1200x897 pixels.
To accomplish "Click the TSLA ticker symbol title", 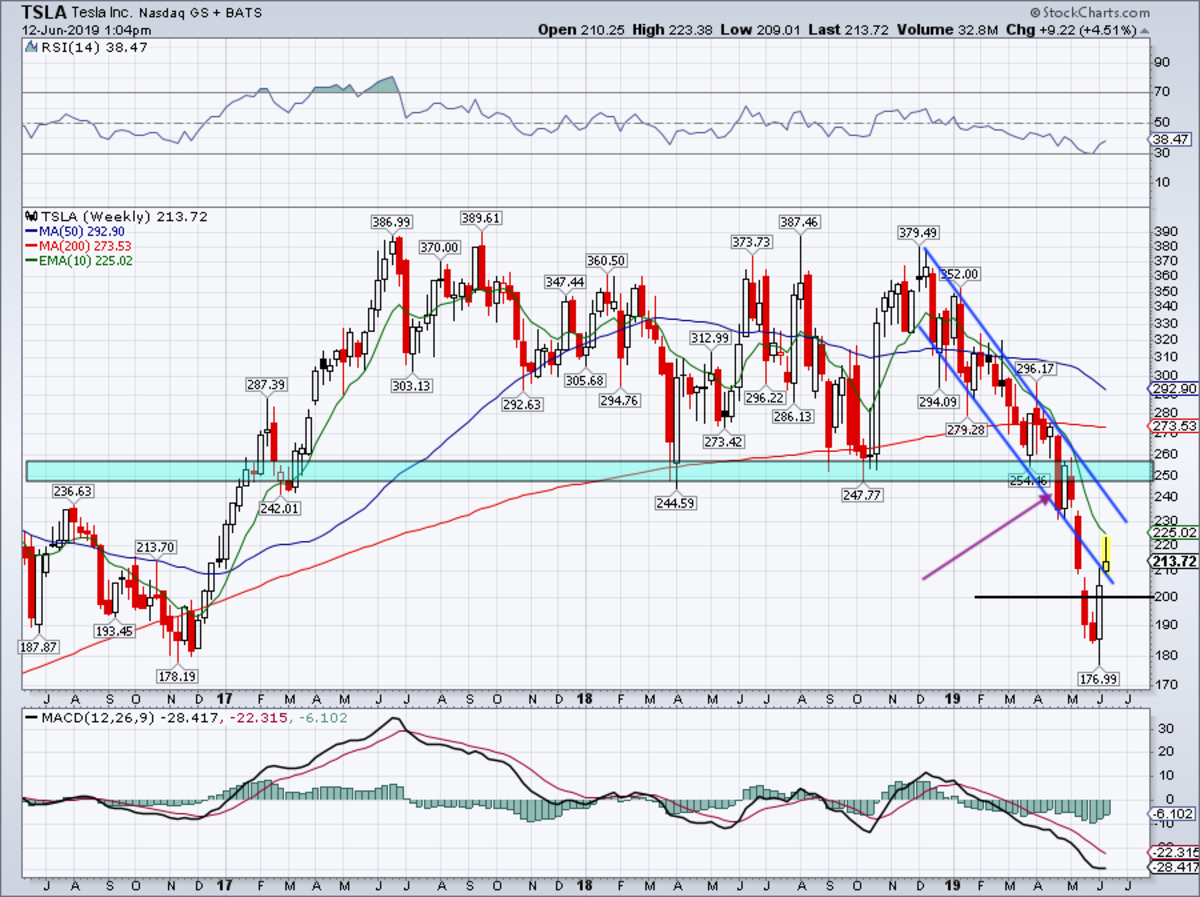I will point(43,12).
